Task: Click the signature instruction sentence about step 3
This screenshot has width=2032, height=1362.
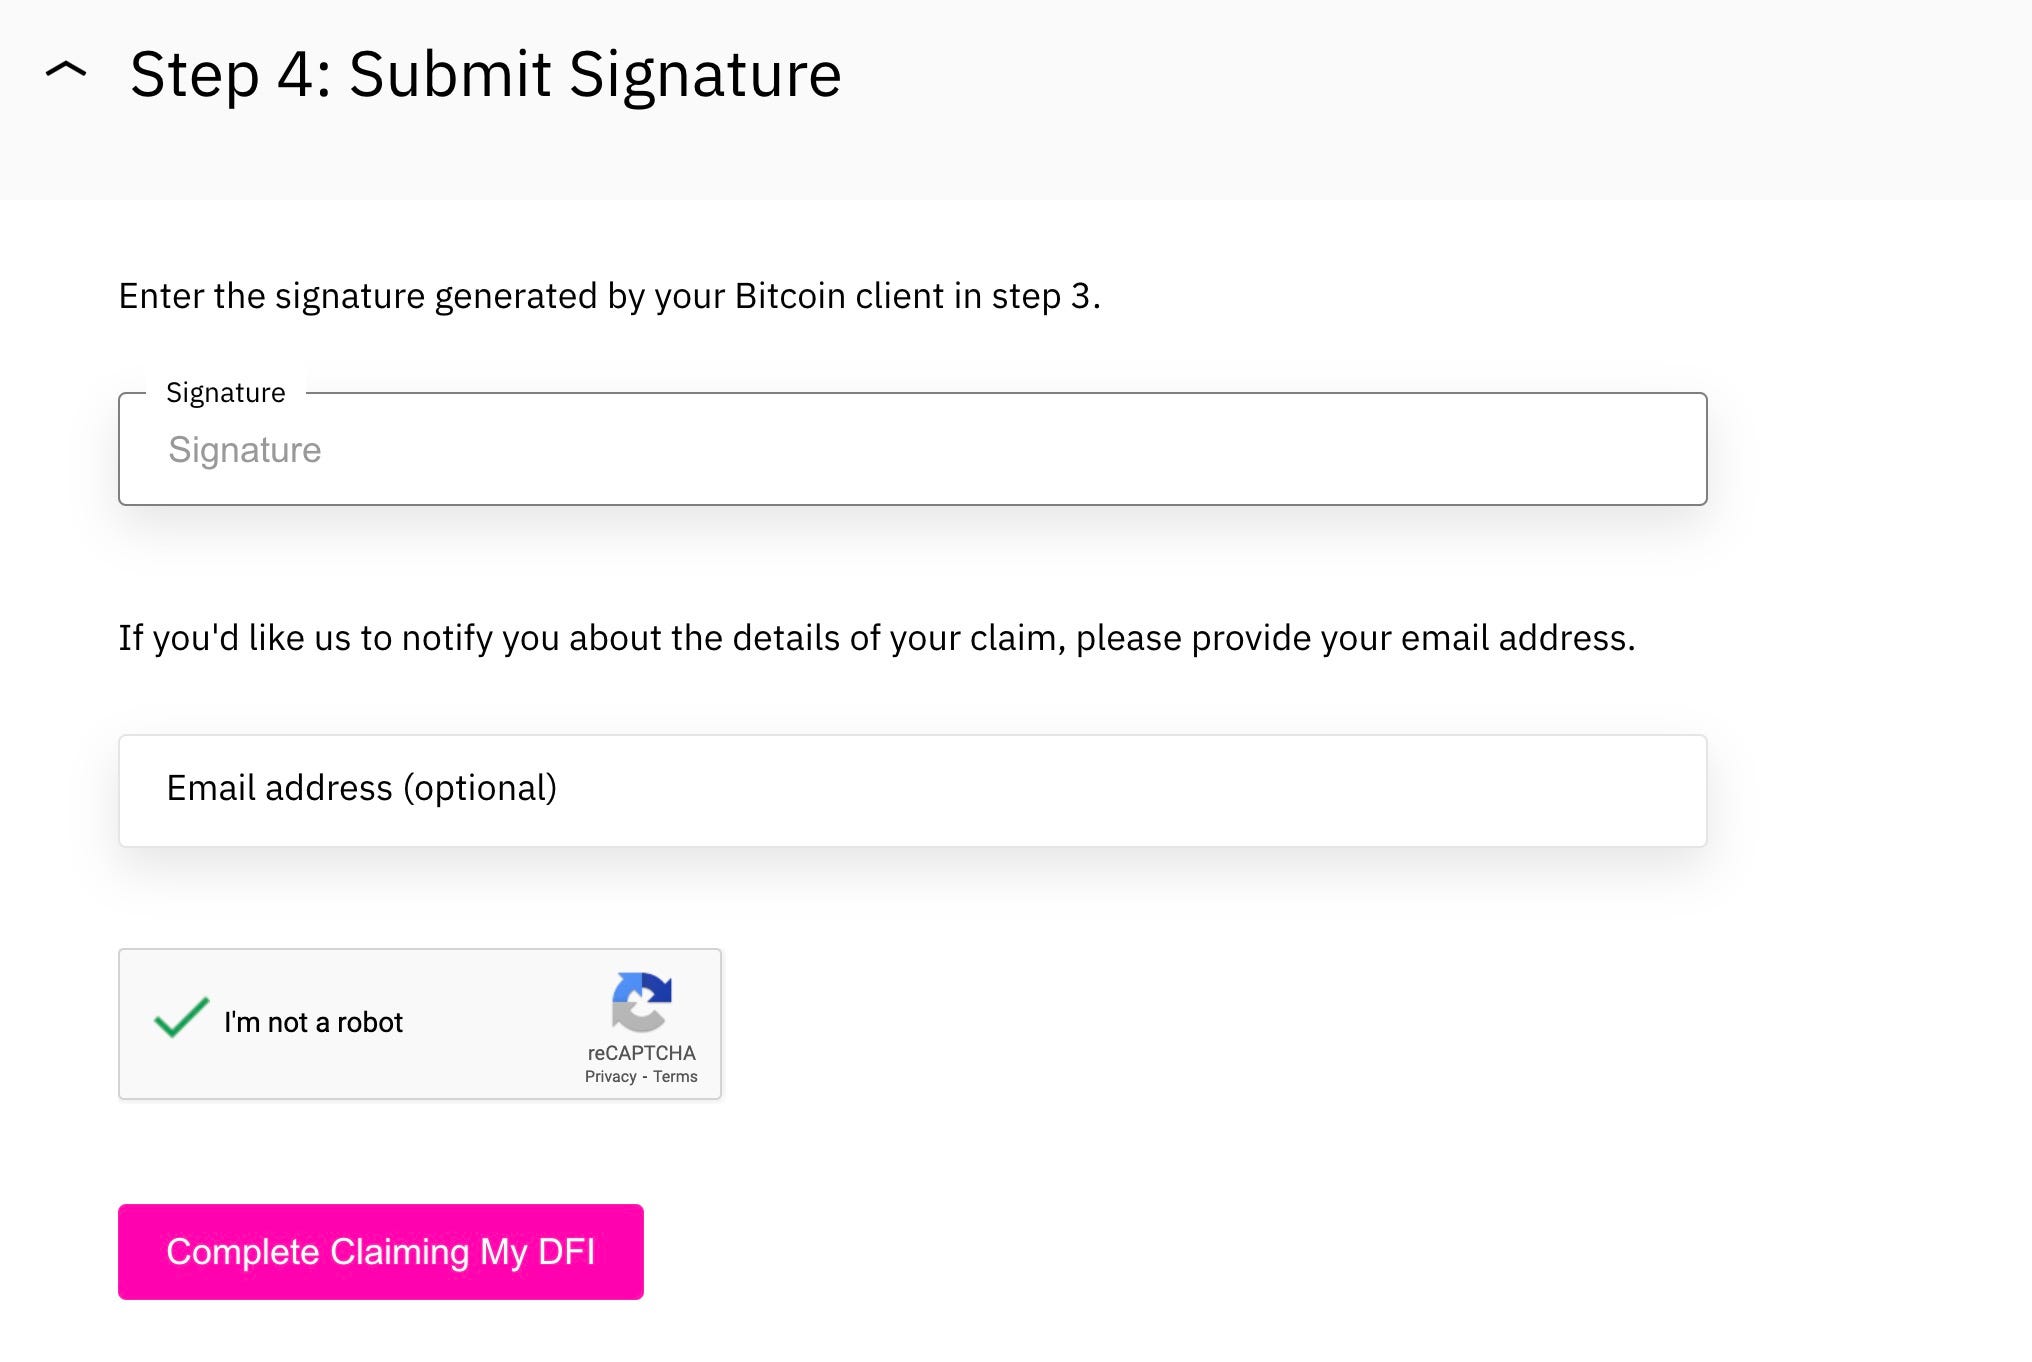Action: [x=609, y=297]
